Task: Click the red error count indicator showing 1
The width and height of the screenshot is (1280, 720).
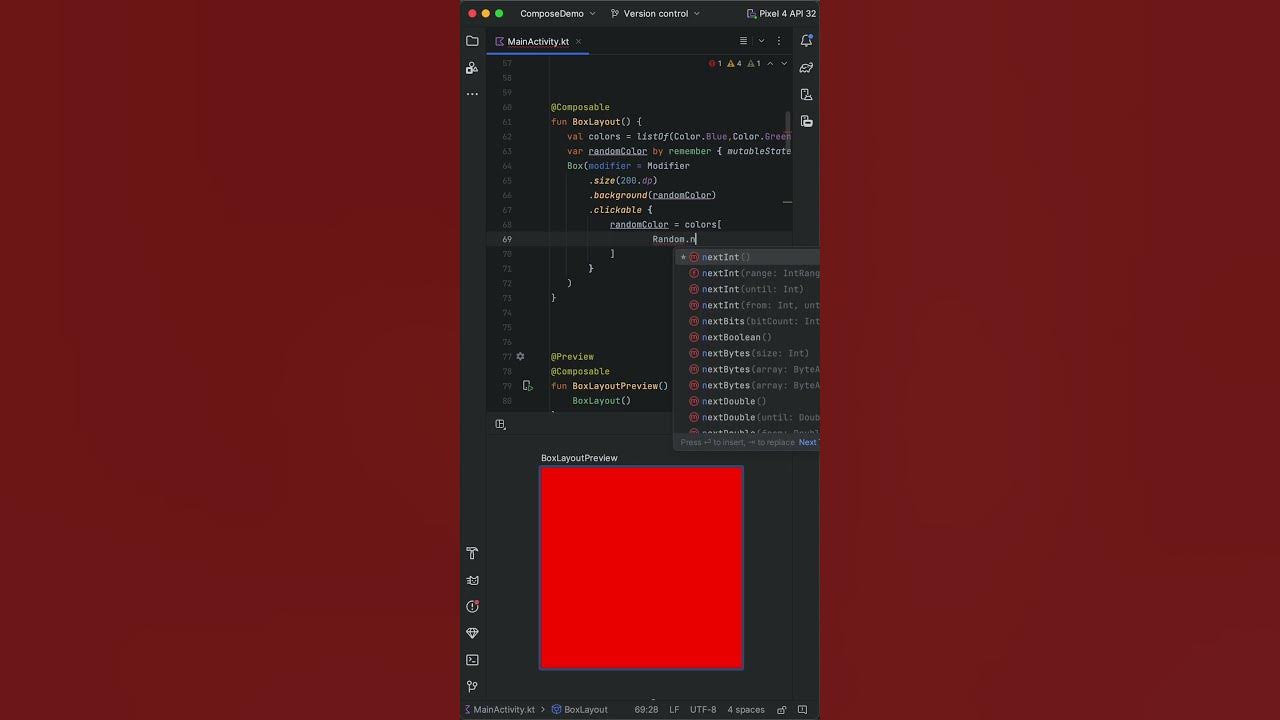Action: (x=715, y=64)
